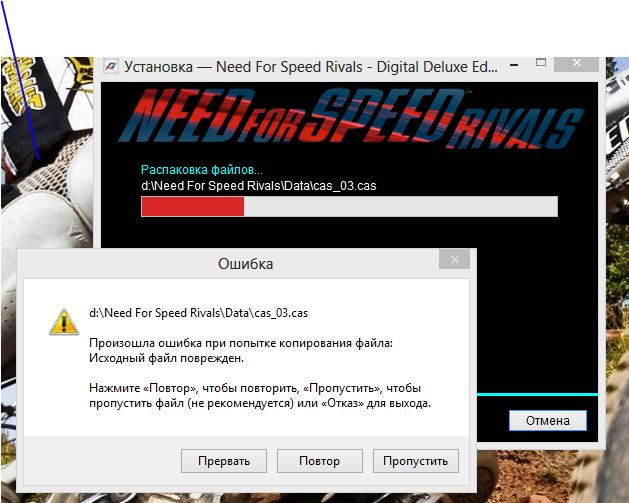Click the Прервать button in error dialog
The width and height of the screenshot is (629, 503).
(224, 461)
